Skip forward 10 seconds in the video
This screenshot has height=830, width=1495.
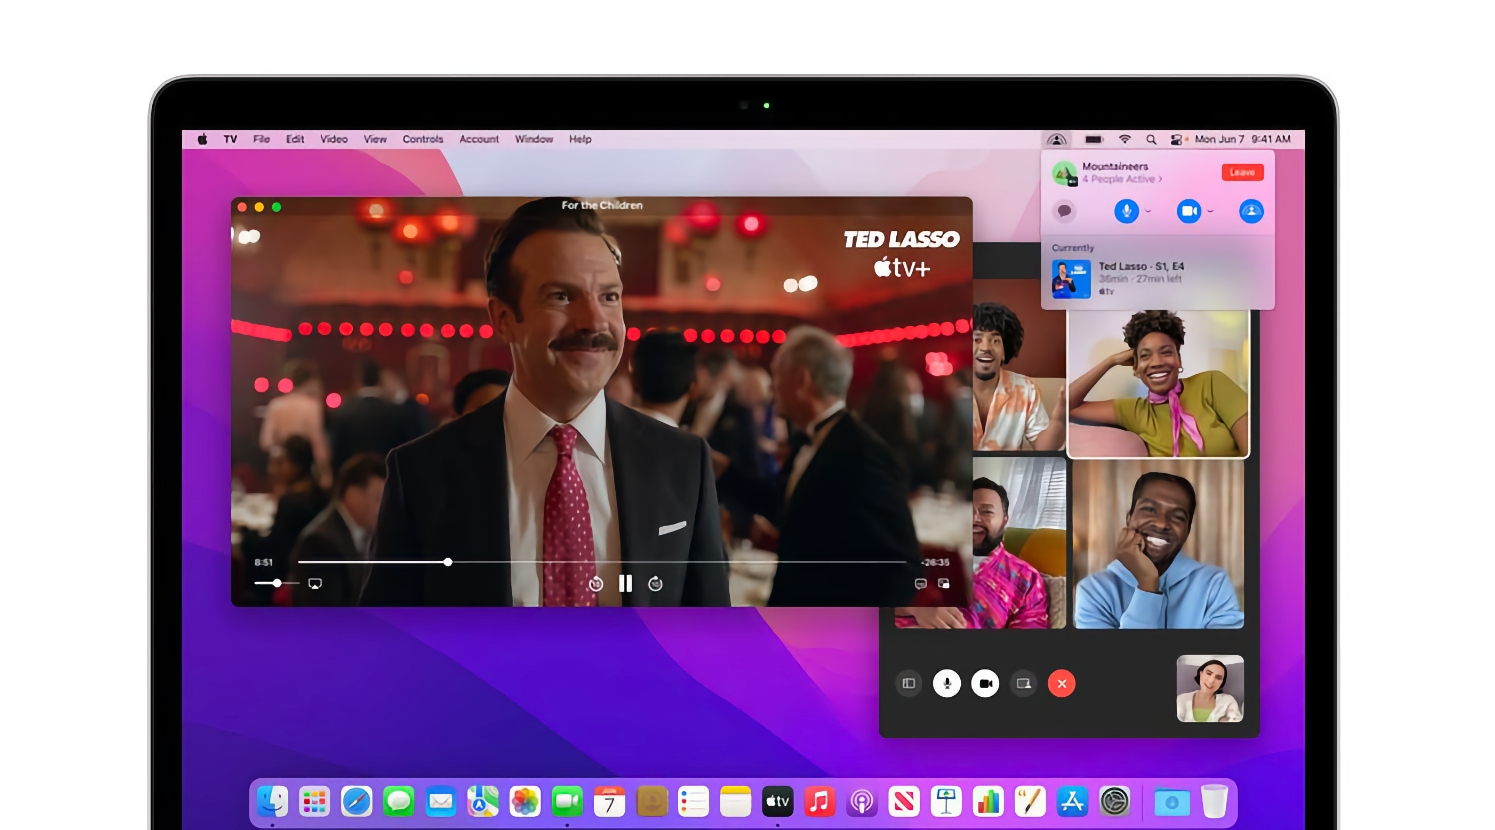[x=655, y=584]
